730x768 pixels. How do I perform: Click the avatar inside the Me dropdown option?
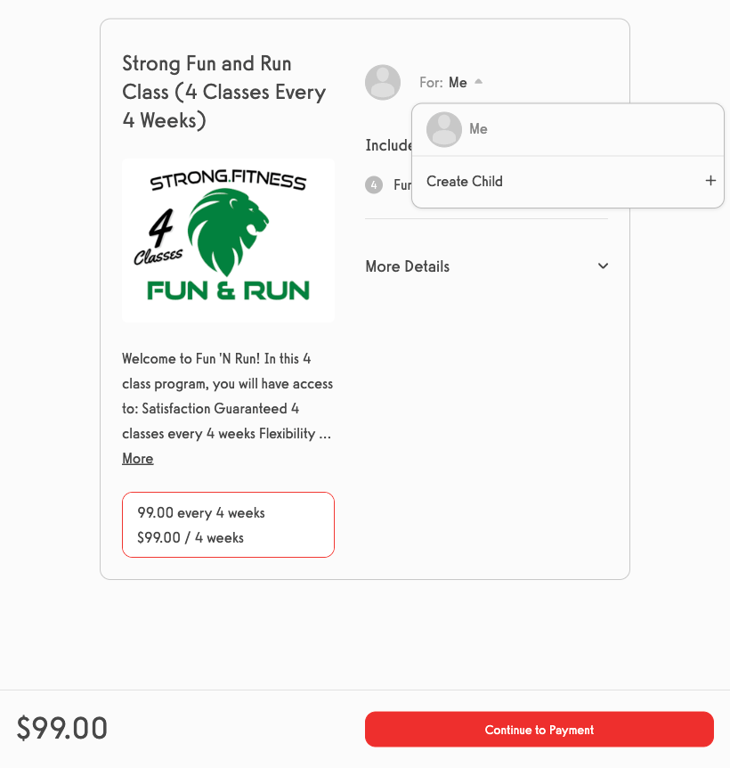pyautogui.click(x=444, y=129)
